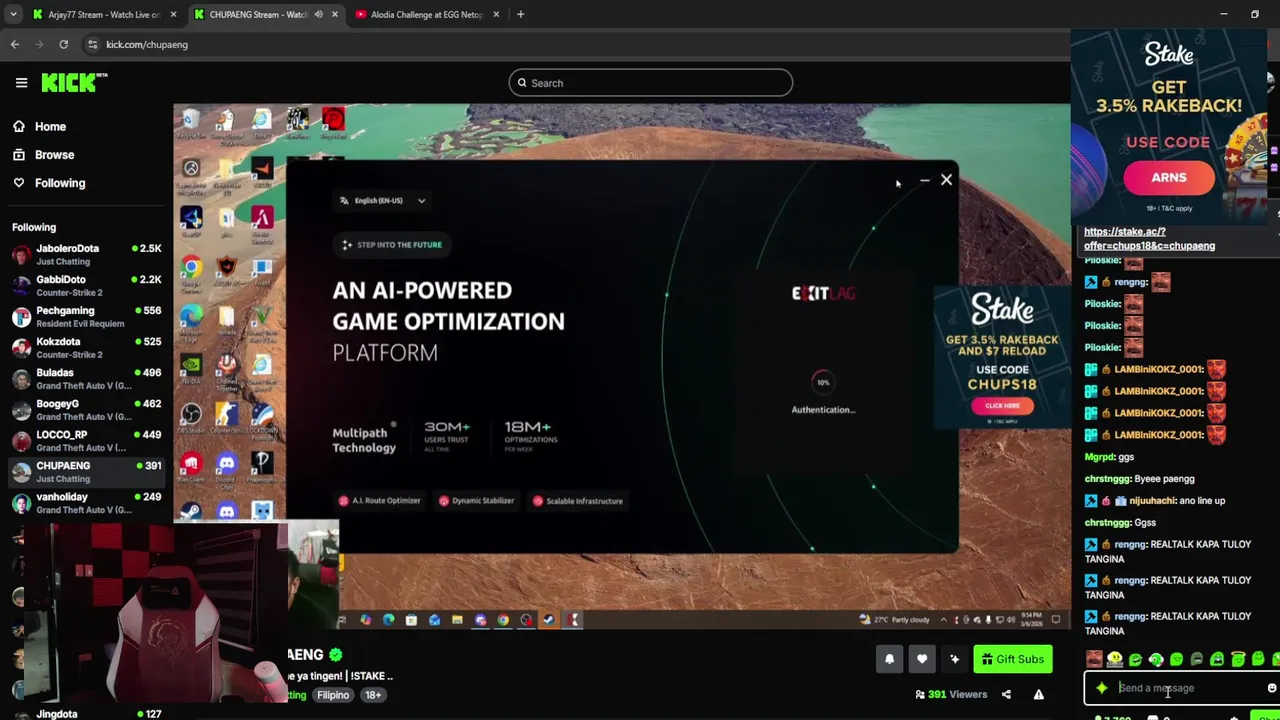Click A.I. Route Optimizer tag
This screenshot has height=720, width=1280.
point(379,501)
